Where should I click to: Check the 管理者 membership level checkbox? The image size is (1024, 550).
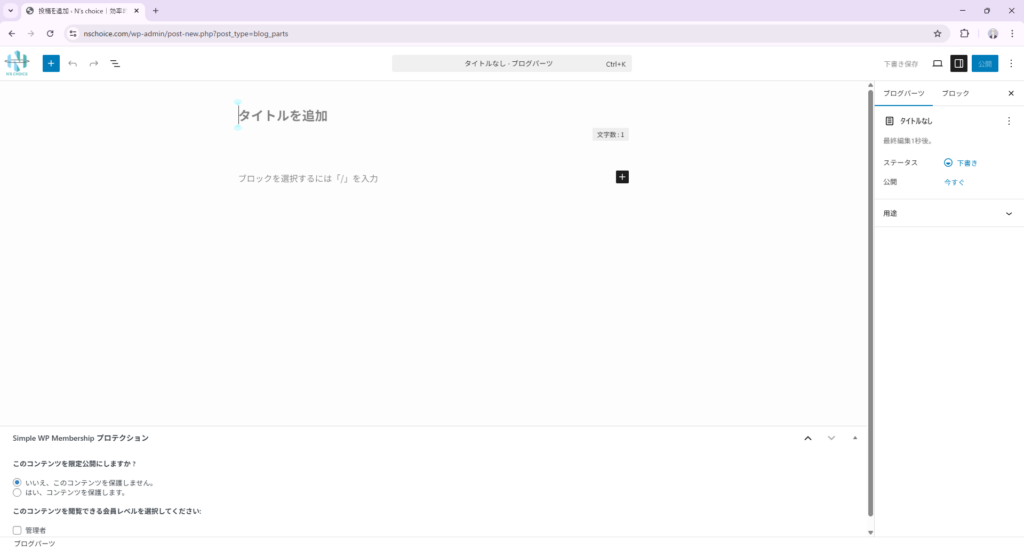(x=17, y=530)
